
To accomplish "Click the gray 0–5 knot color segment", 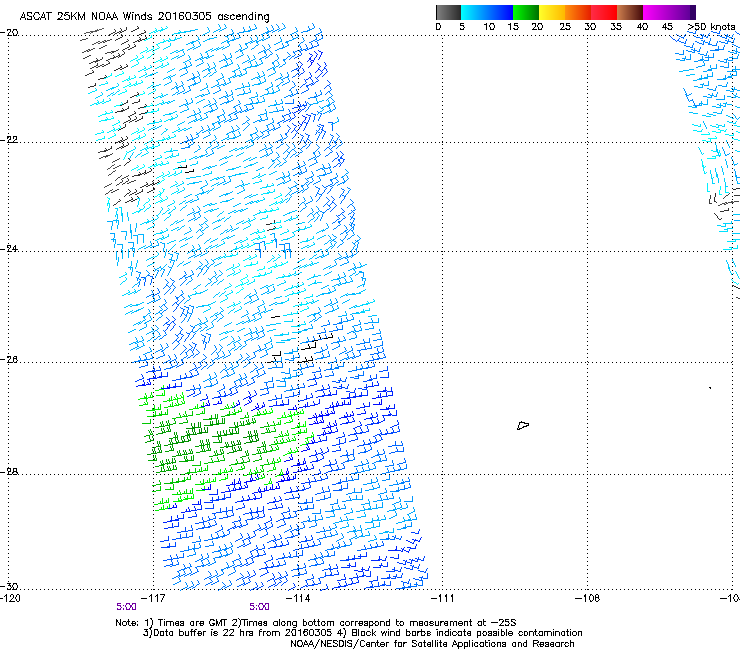I will click(448, 12).
